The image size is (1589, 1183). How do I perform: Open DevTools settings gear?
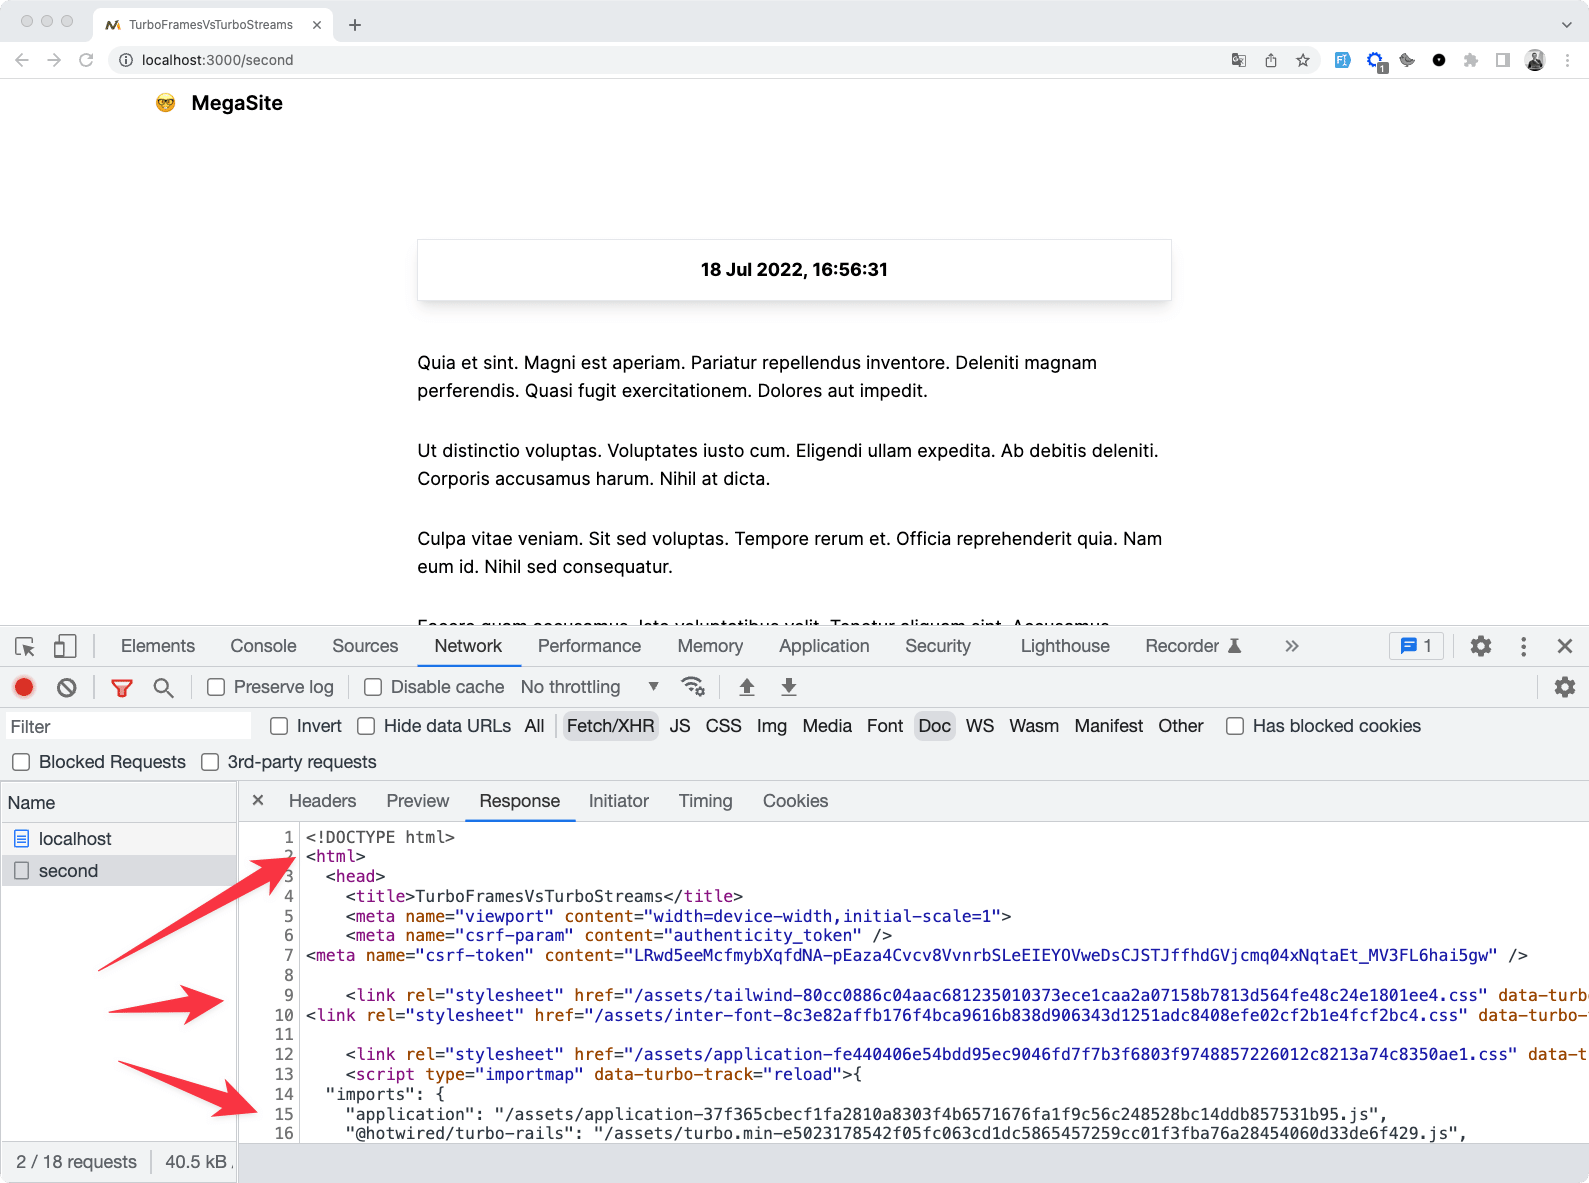(x=1481, y=646)
